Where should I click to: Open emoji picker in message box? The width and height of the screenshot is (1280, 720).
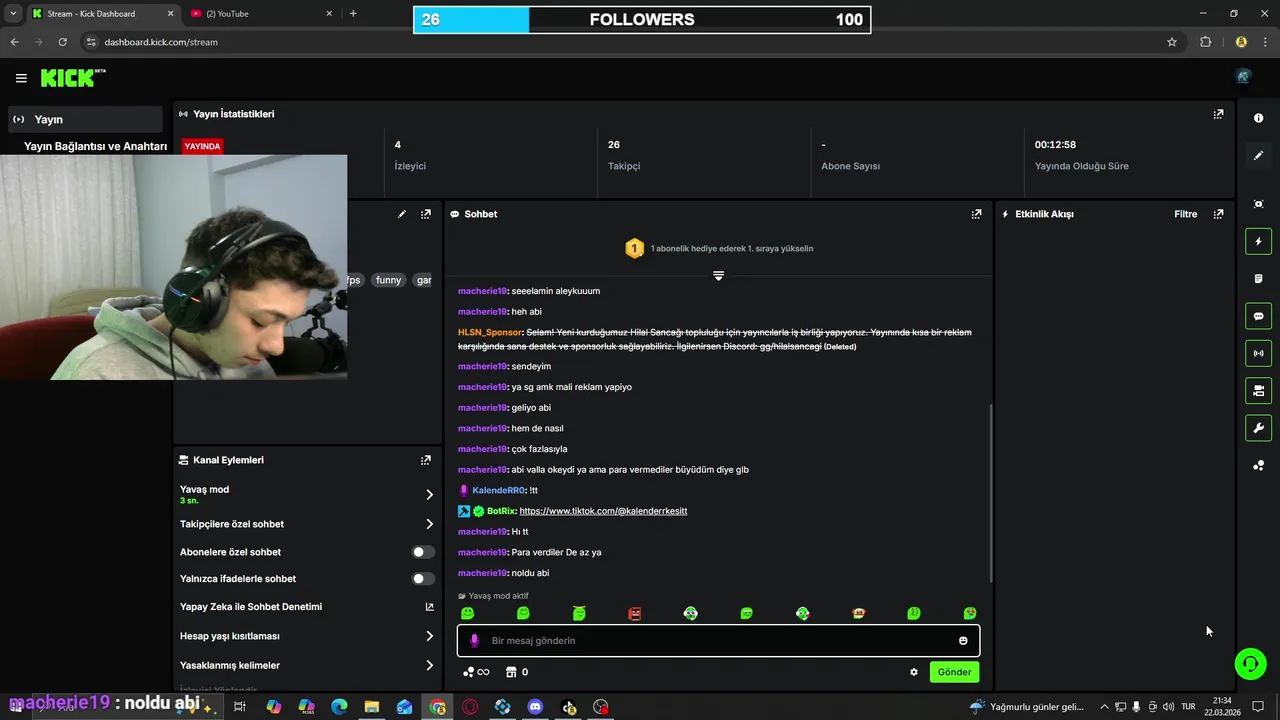[963, 641]
